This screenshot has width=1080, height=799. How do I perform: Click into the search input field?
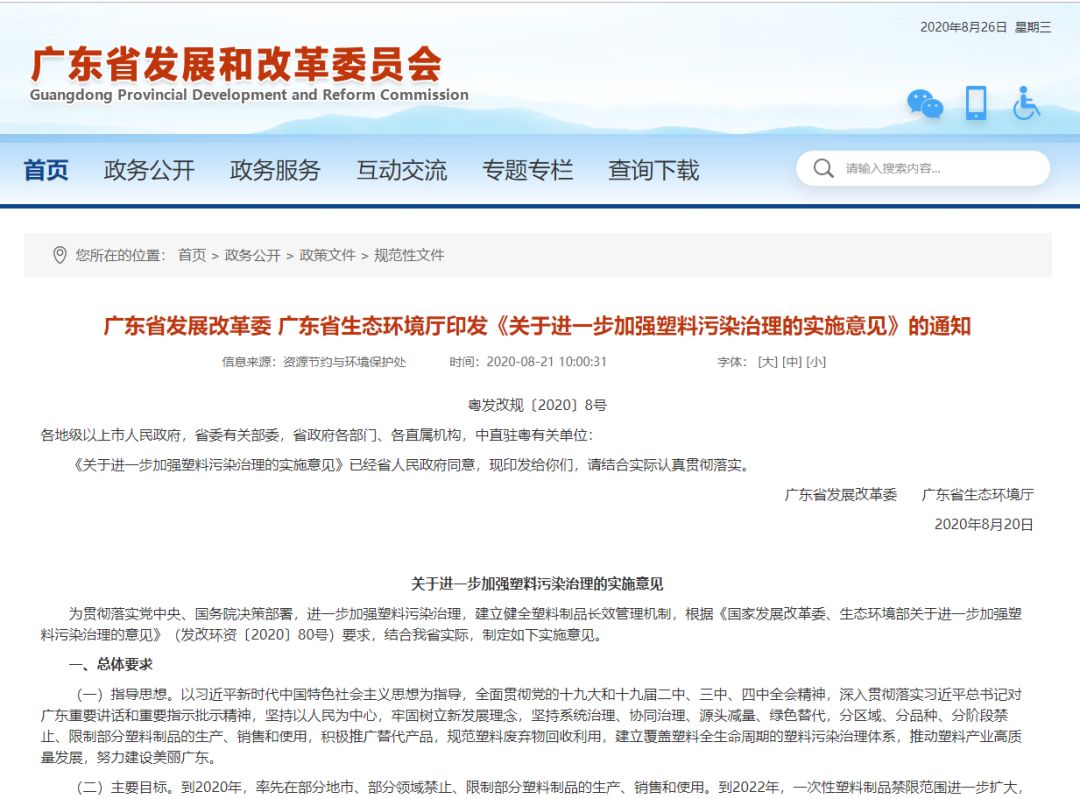(x=923, y=168)
